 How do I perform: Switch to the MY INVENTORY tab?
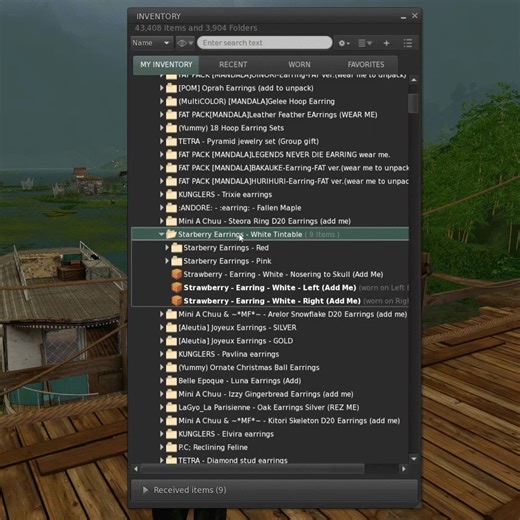point(166,65)
